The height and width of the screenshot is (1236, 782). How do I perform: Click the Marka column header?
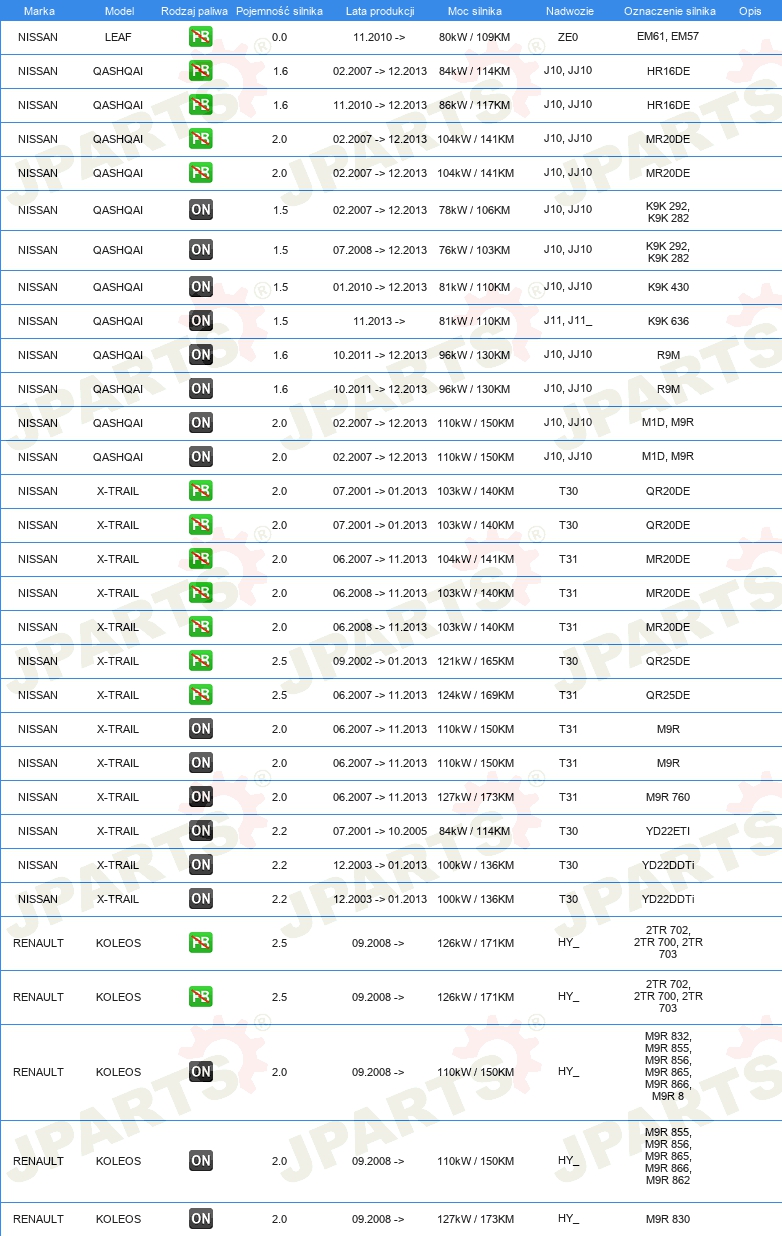pos(39,11)
